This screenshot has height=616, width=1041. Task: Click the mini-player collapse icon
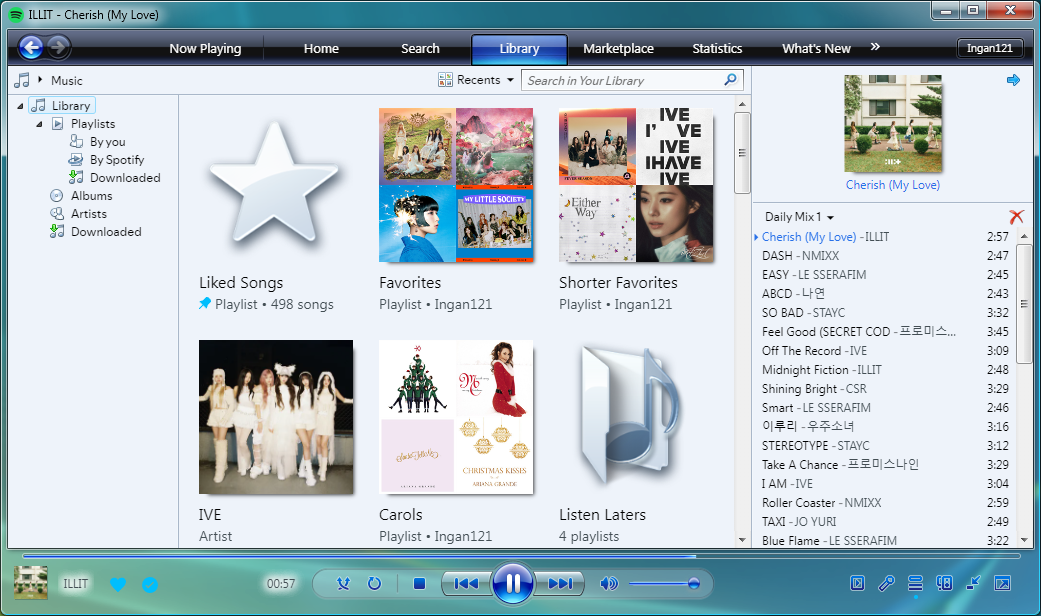point(973,583)
